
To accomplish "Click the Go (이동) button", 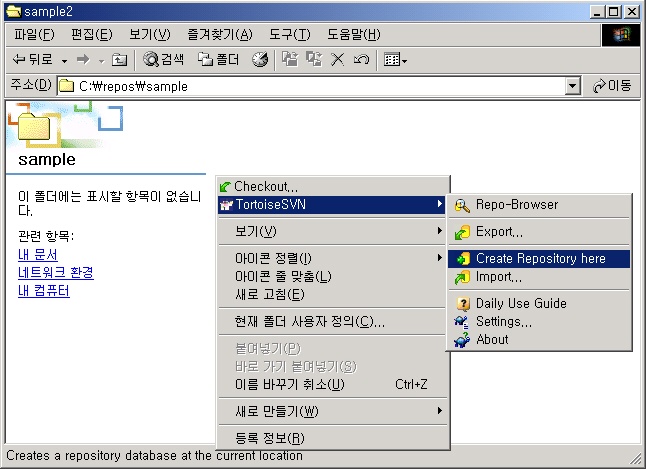I will pos(612,86).
